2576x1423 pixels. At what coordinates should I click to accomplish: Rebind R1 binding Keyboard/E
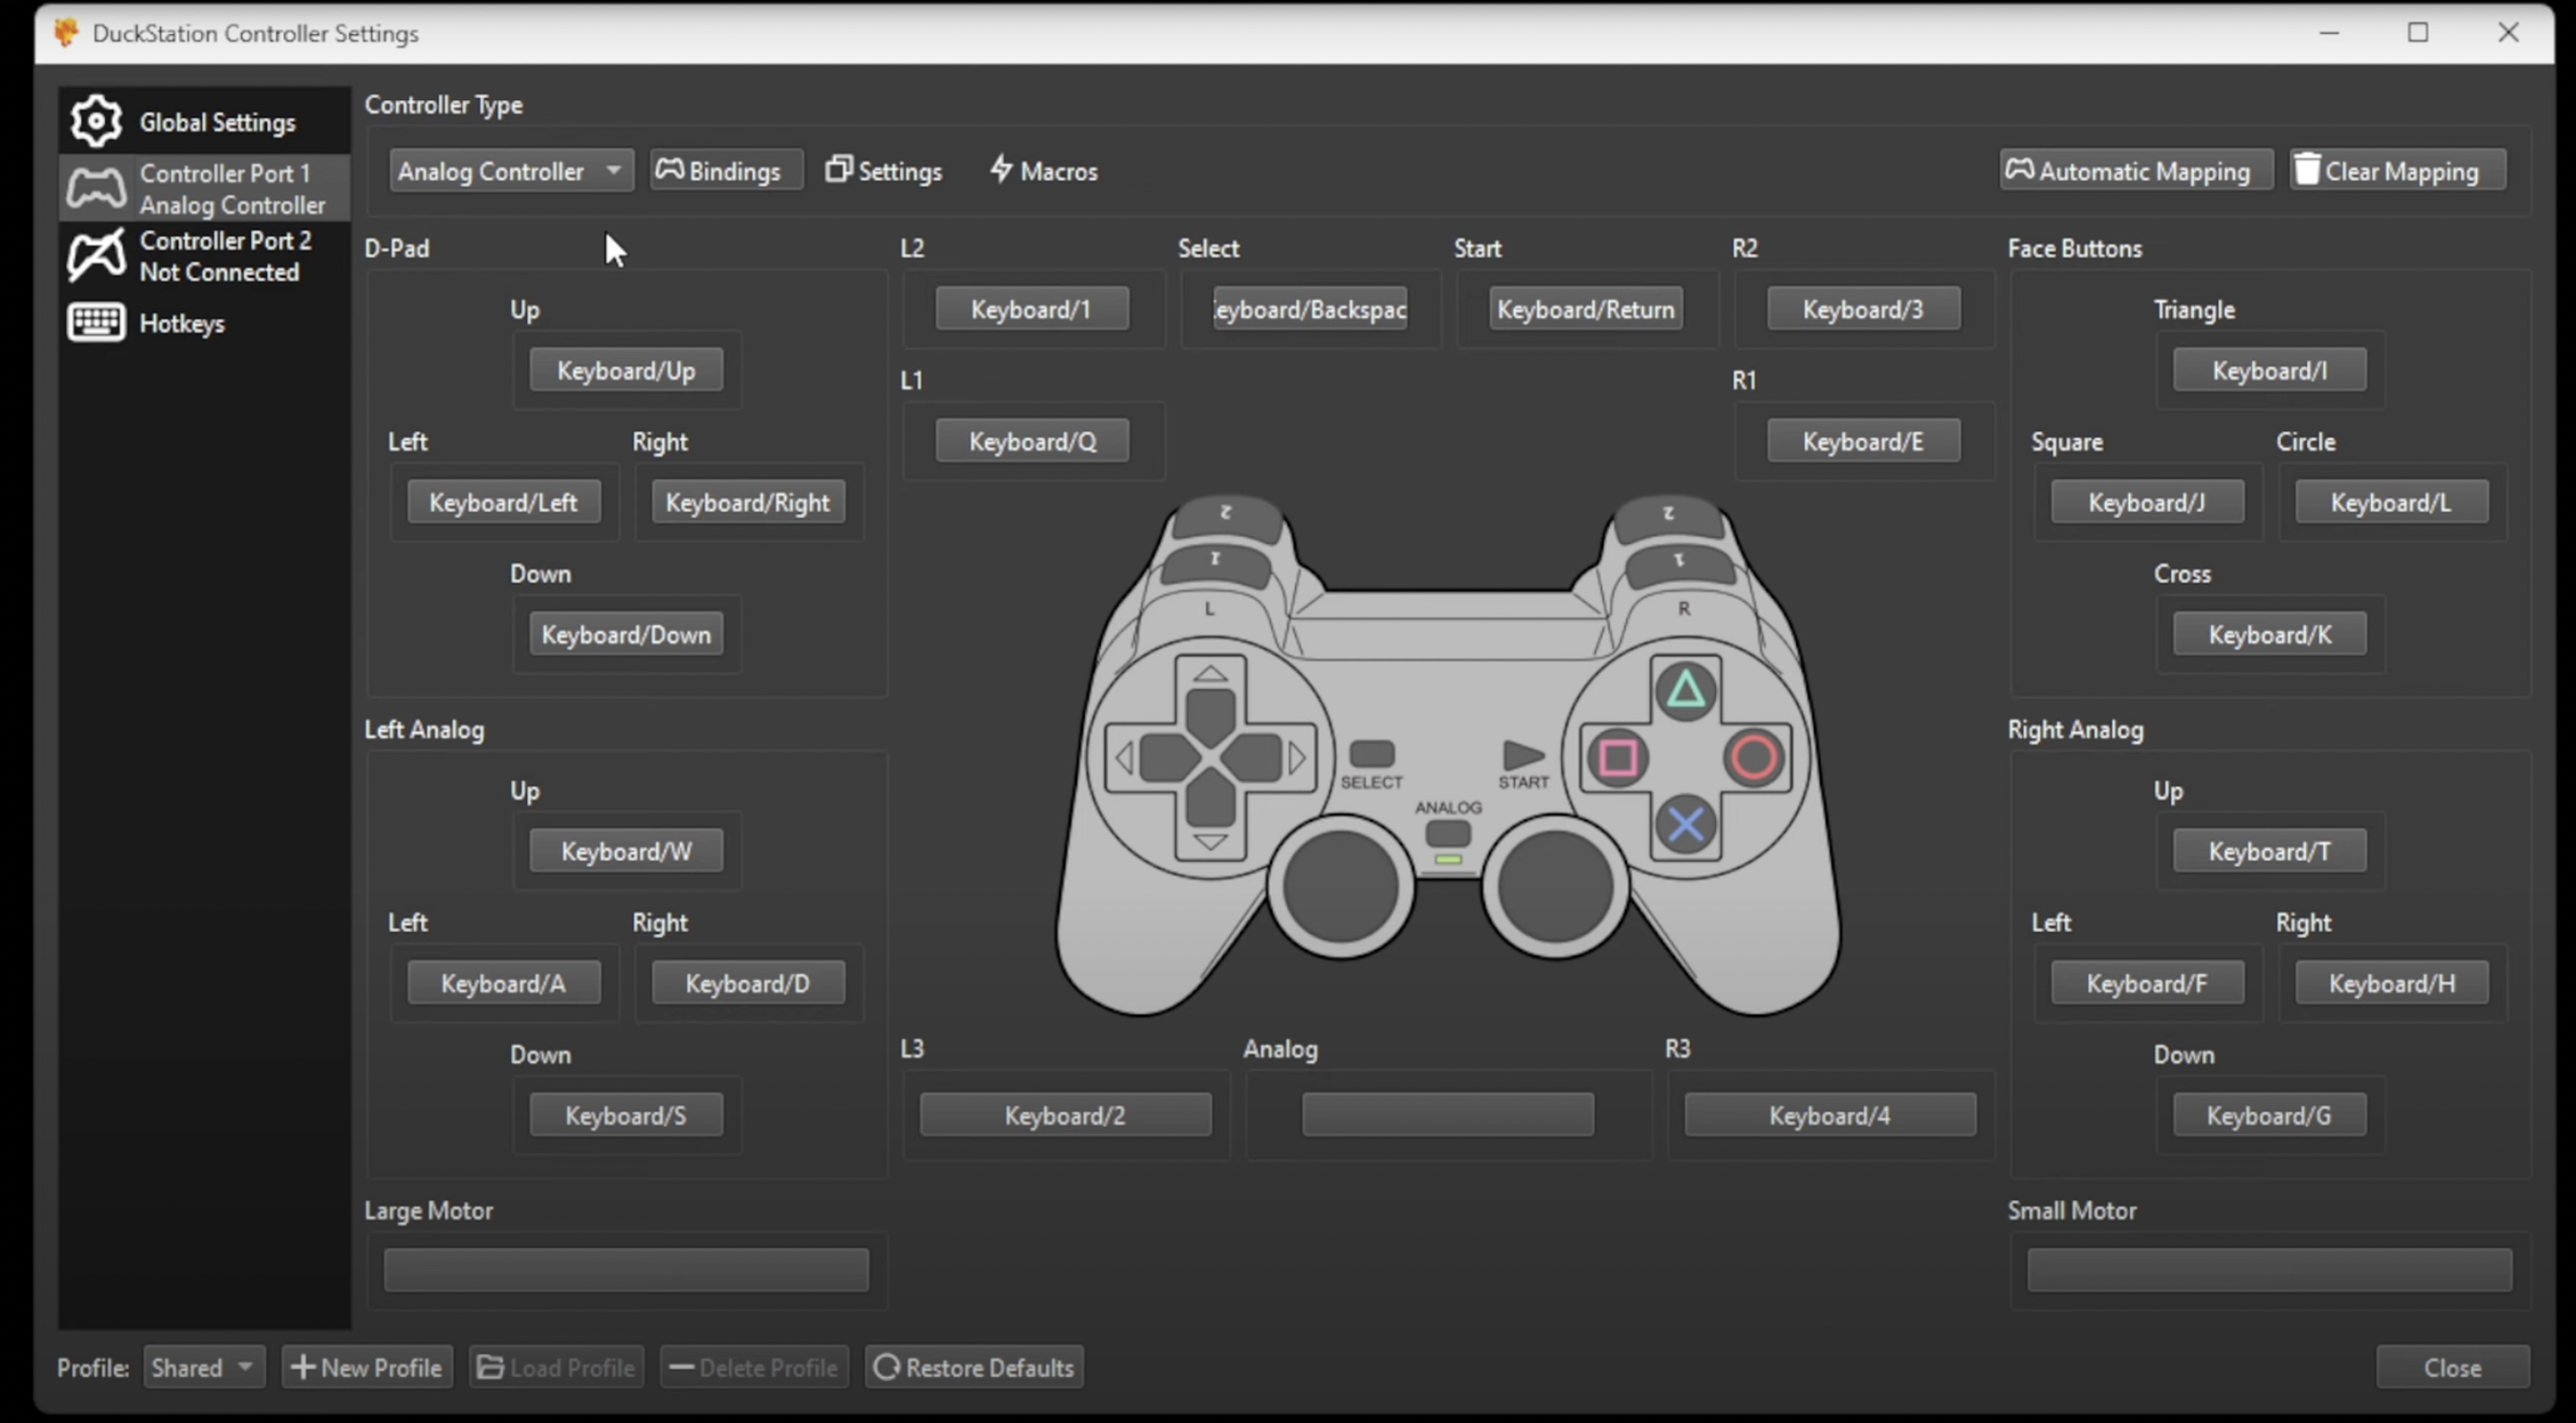click(1863, 441)
